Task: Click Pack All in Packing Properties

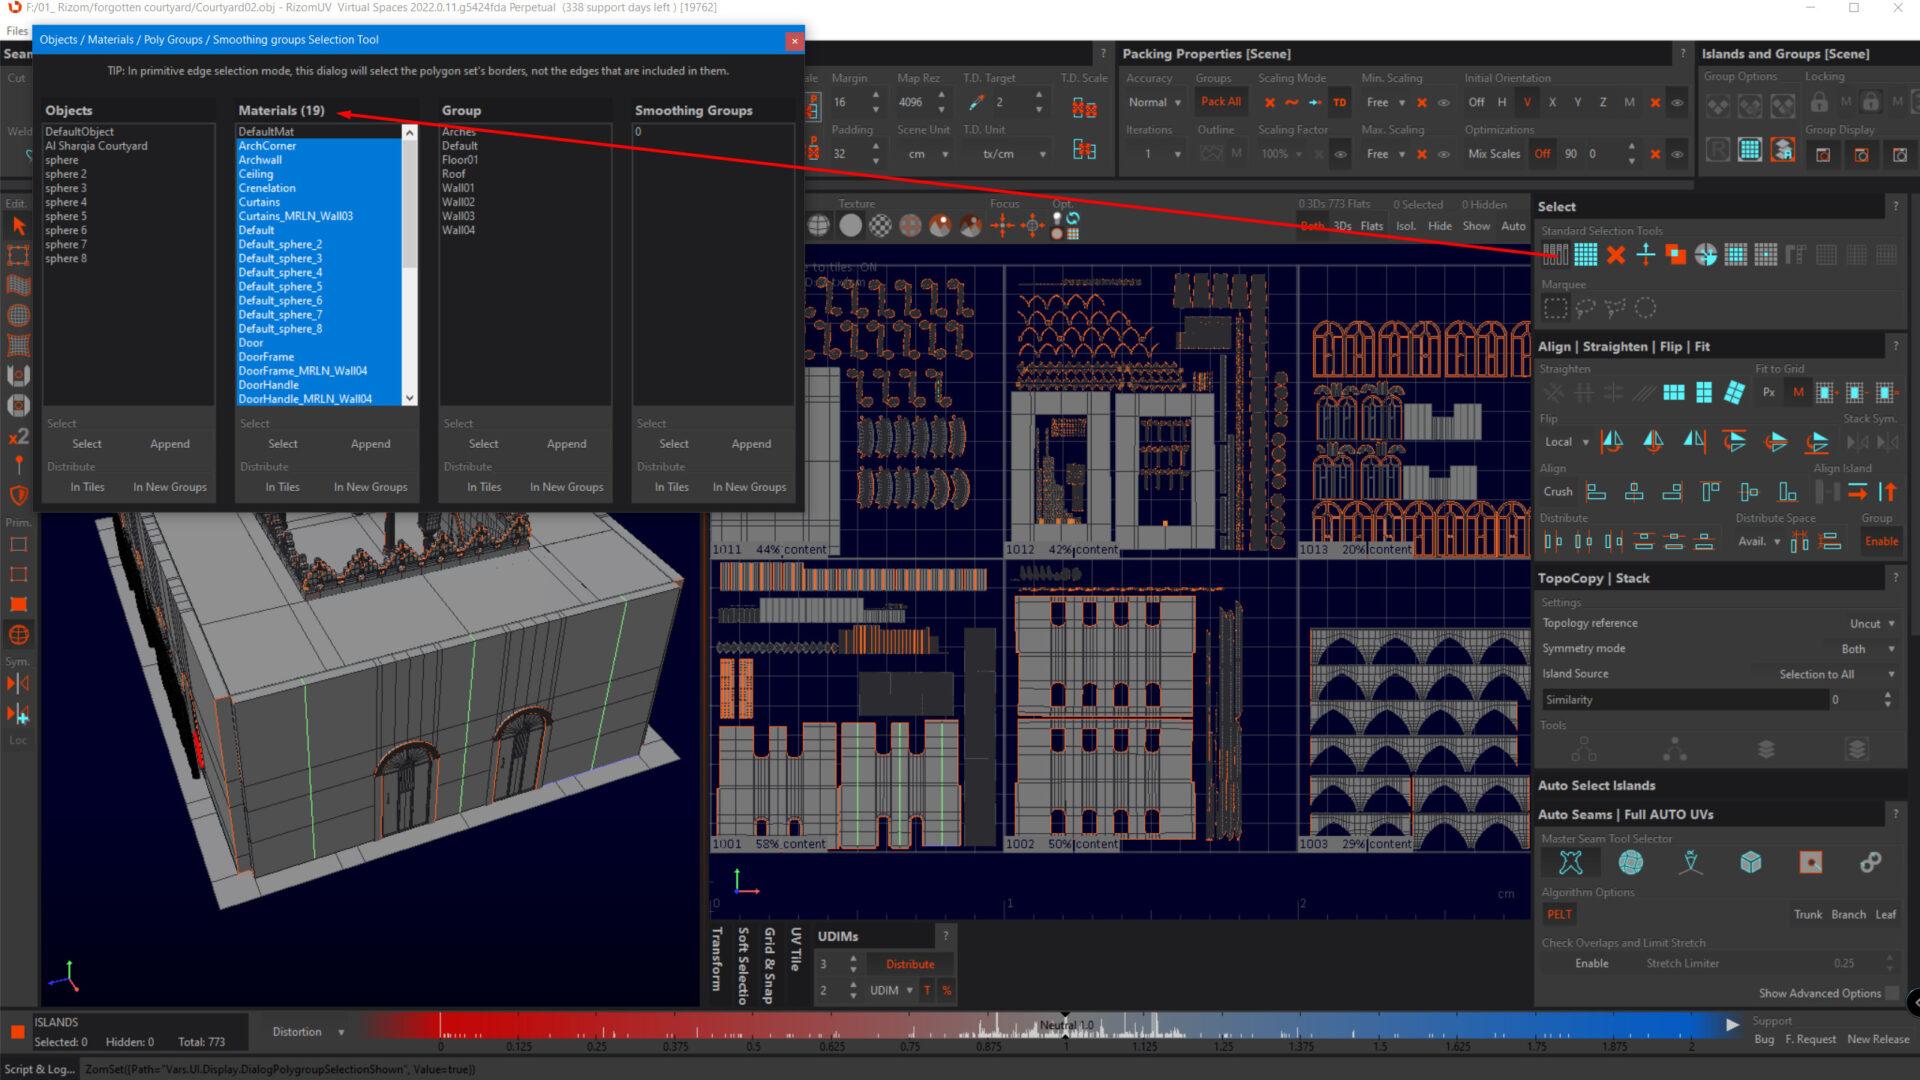Action: tap(1220, 102)
